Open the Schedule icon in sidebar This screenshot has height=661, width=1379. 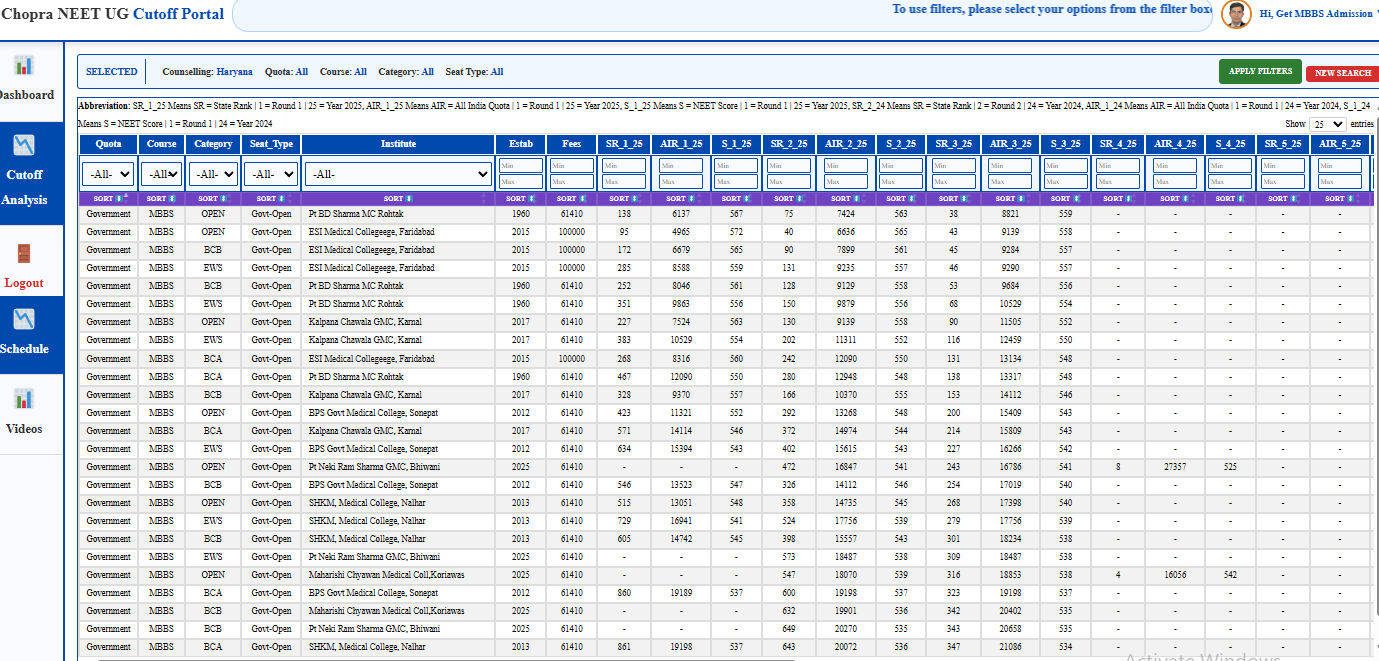pos(24,319)
